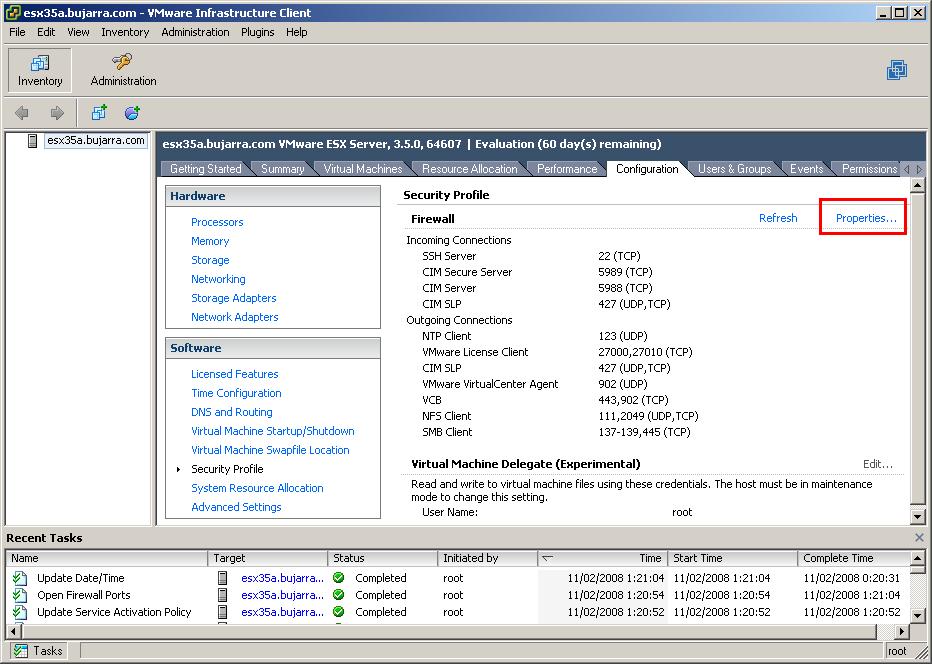
Task: Open the Plugins menu
Action: [257, 32]
